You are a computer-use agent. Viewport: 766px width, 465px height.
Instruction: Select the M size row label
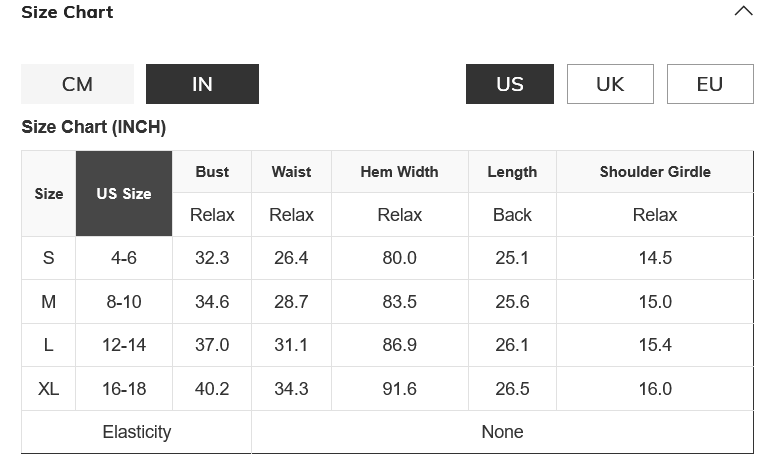tap(48, 302)
